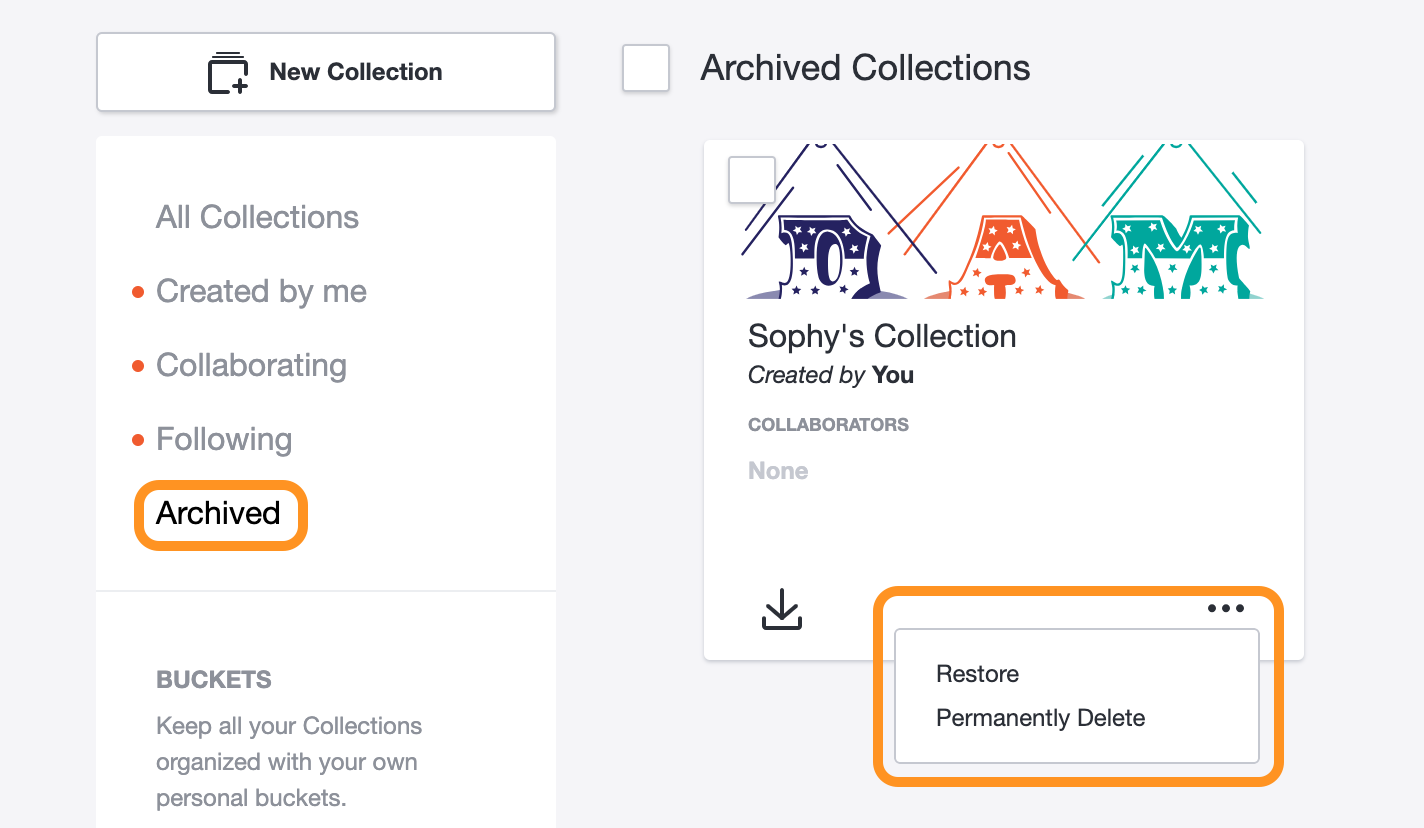Click the Archived Collections heading
1424x828 pixels.
coord(865,68)
